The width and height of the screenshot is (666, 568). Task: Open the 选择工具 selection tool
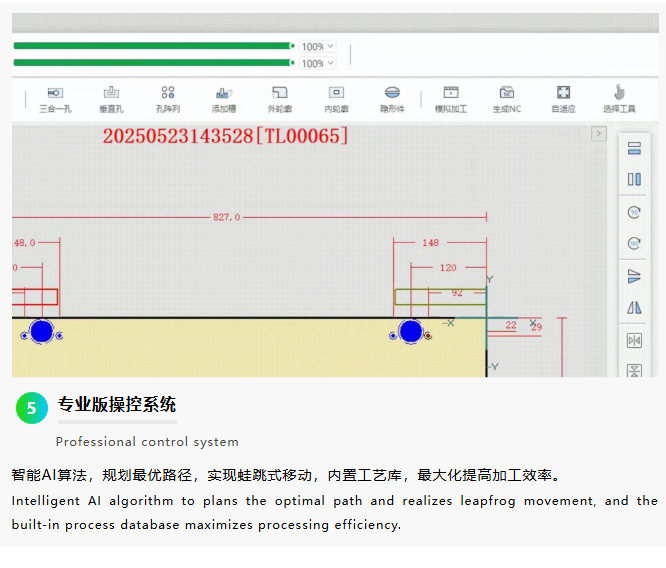coord(619,98)
